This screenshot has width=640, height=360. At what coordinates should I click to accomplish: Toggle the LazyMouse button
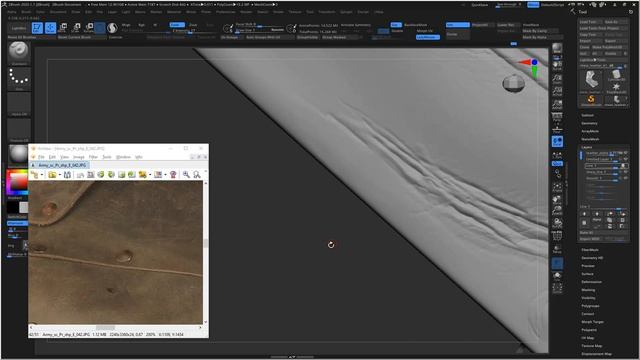[428, 37]
